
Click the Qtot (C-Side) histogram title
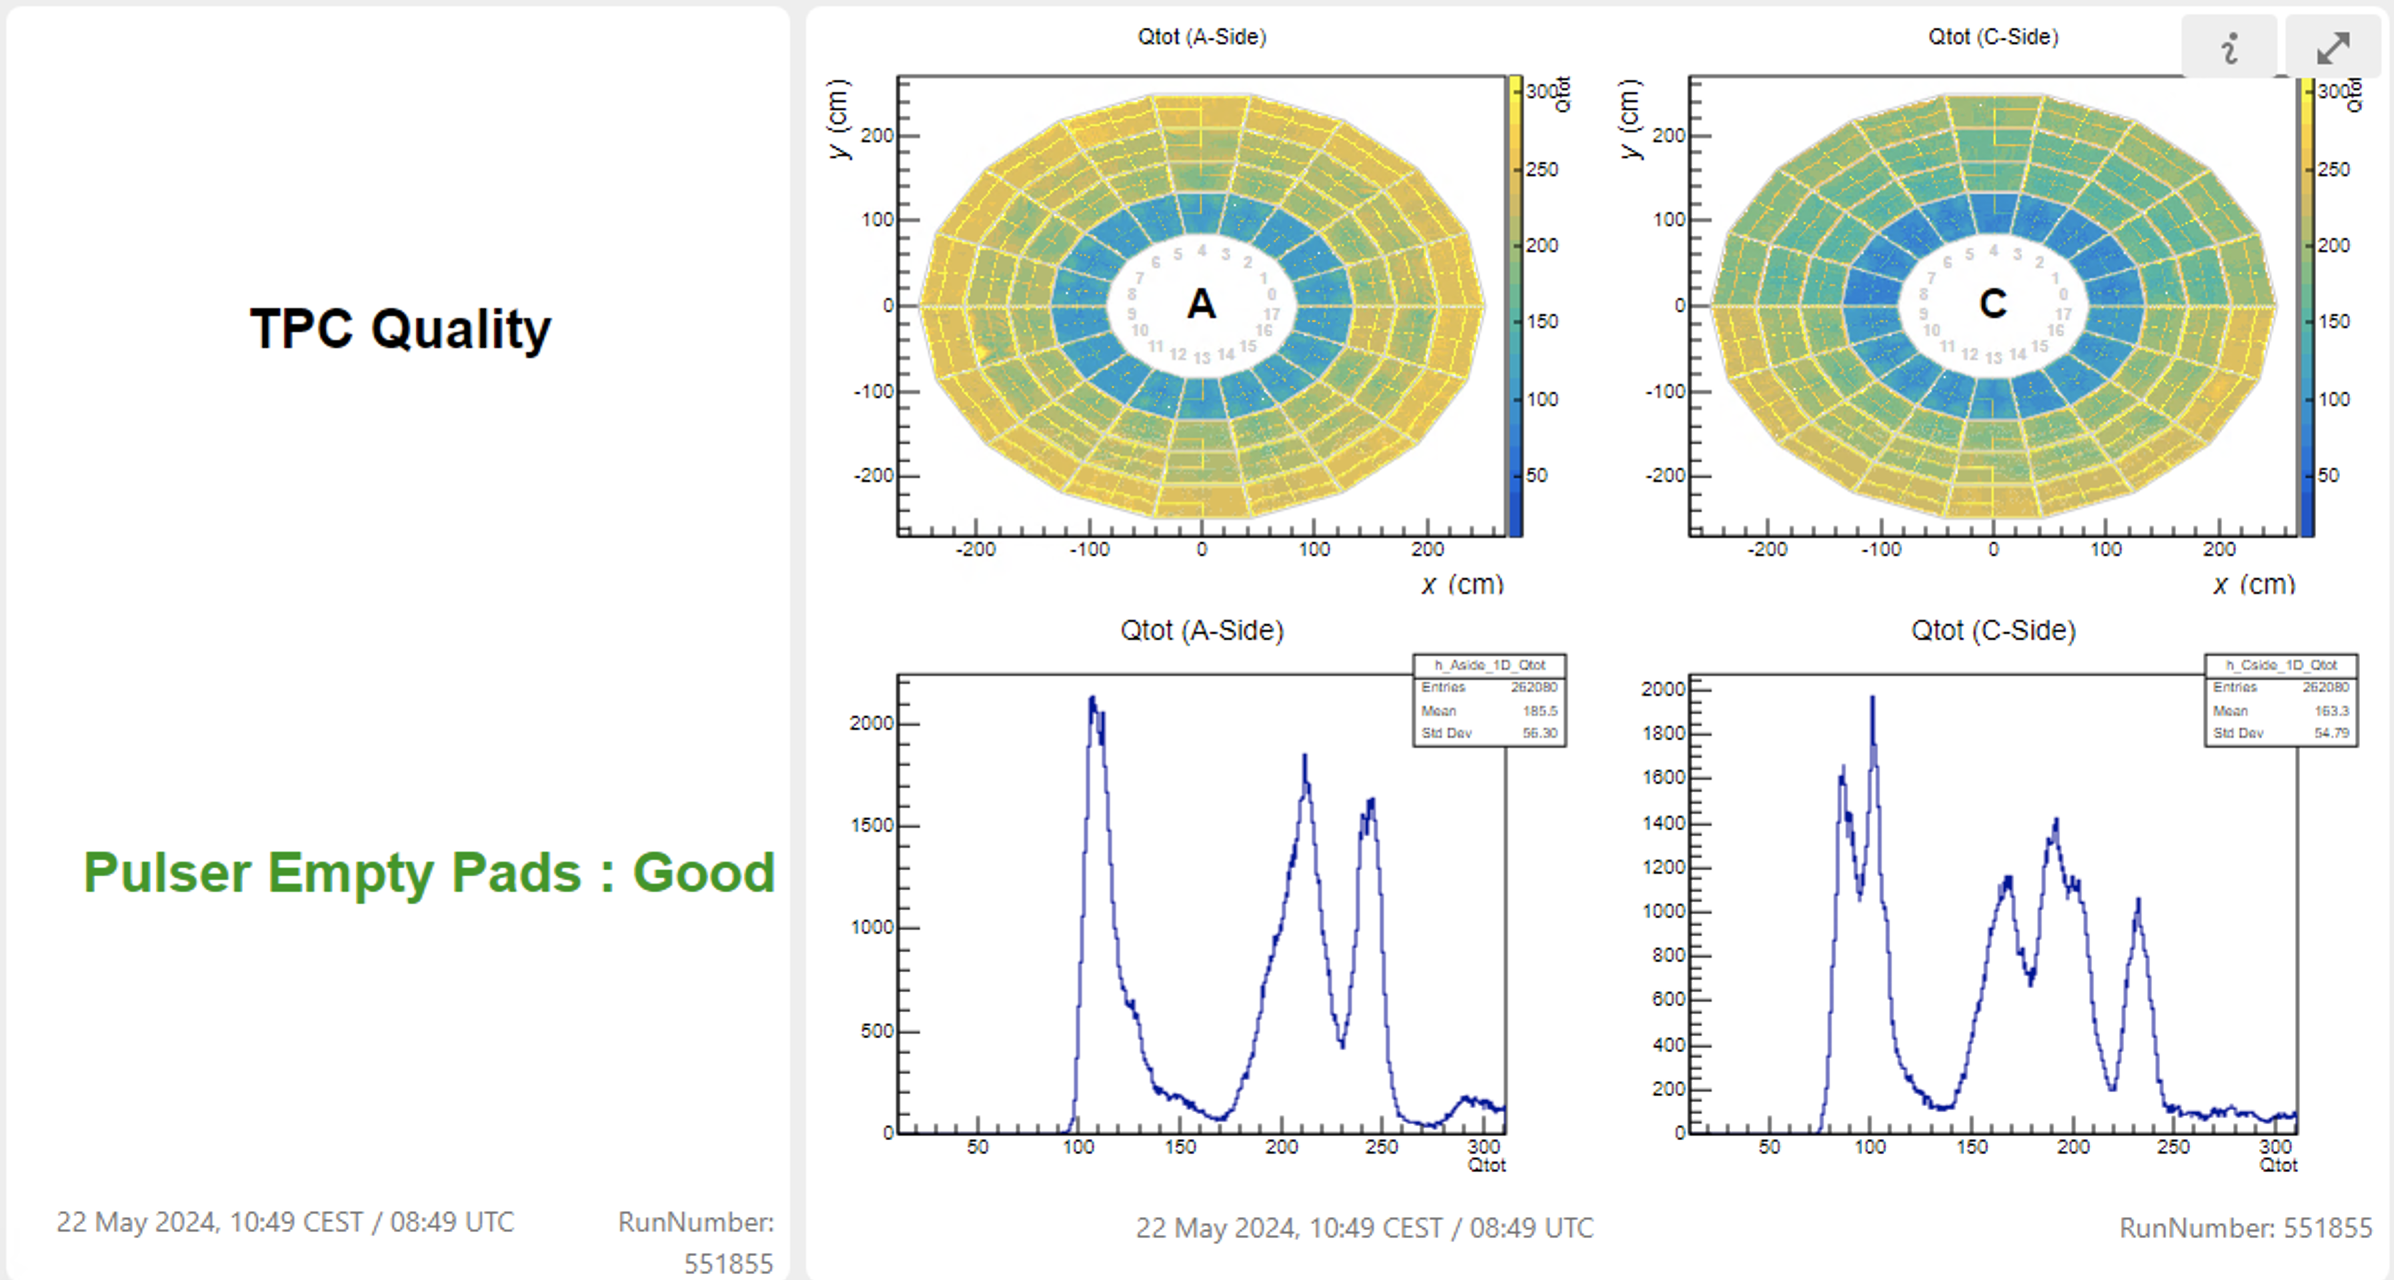pyautogui.click(x=1993, y=631)
